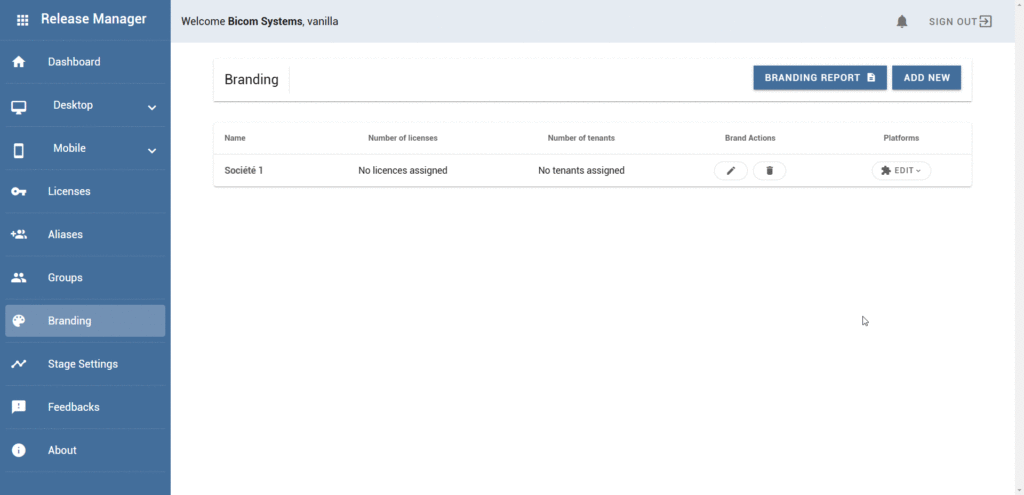Expand the Desktop menu chevron
This screenshot has width=1024, height=495.
[152, 108]
